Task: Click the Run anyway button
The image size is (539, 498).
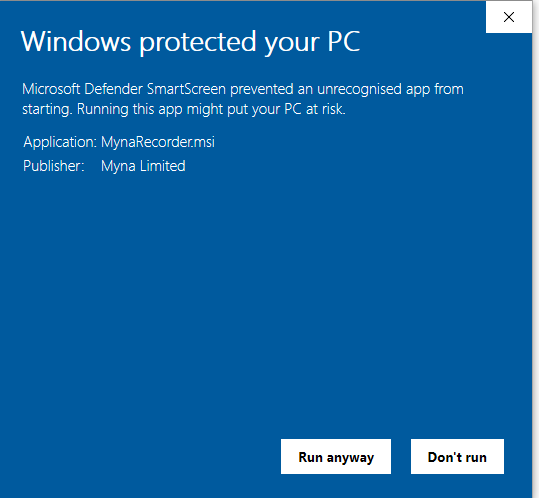Action: [x=336, y=456]
